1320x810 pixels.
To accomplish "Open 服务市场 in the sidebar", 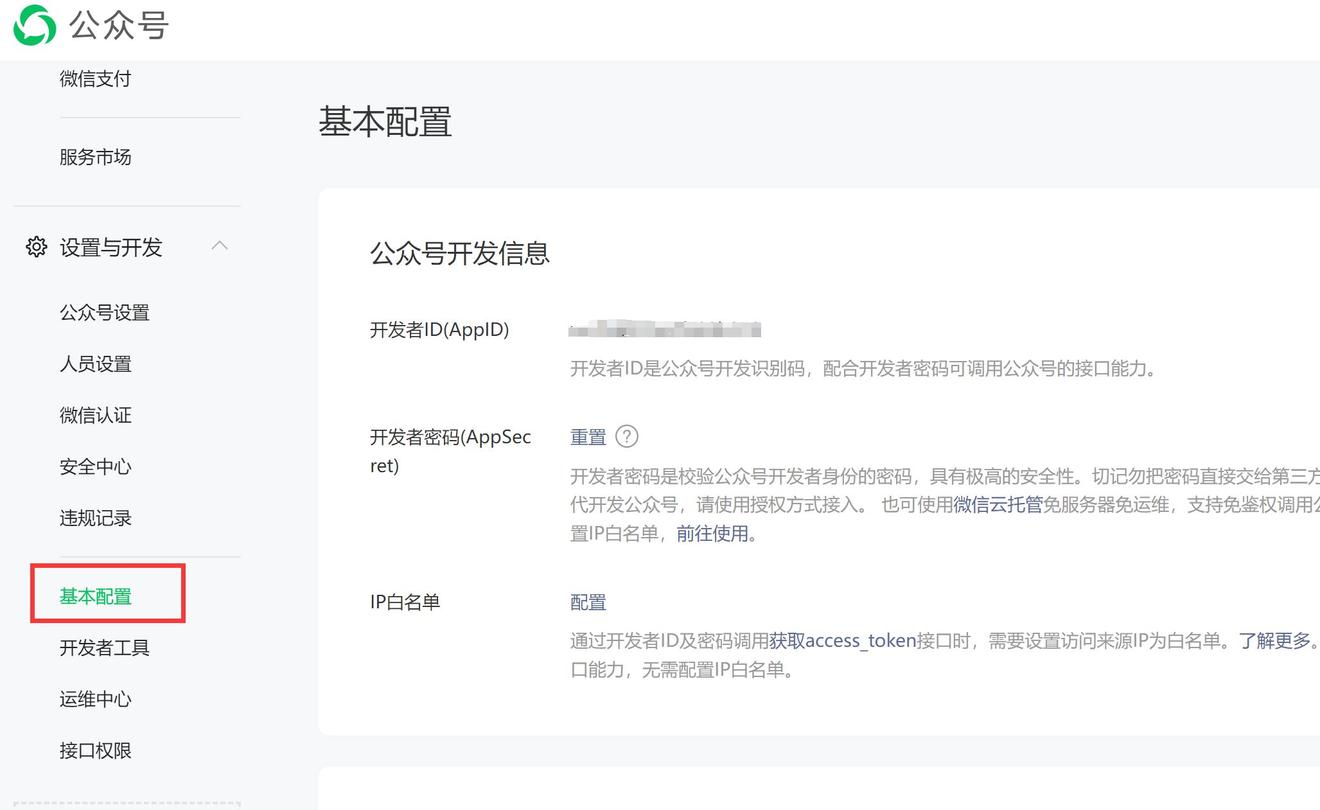I will click(95, 157).
